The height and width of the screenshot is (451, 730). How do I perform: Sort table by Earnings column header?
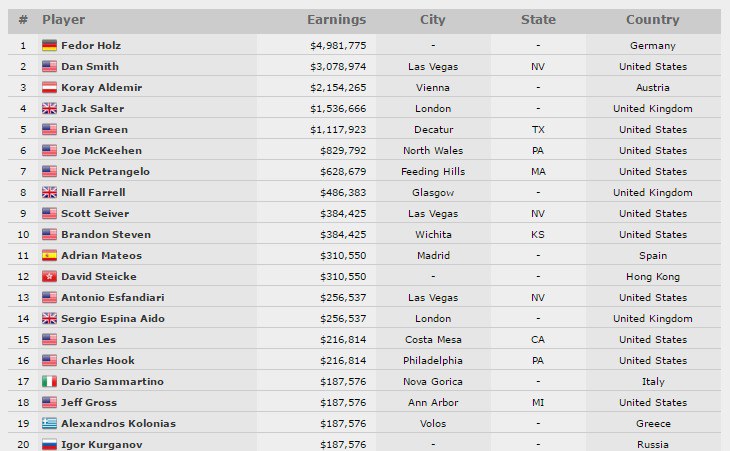click(x=336, y=20)
